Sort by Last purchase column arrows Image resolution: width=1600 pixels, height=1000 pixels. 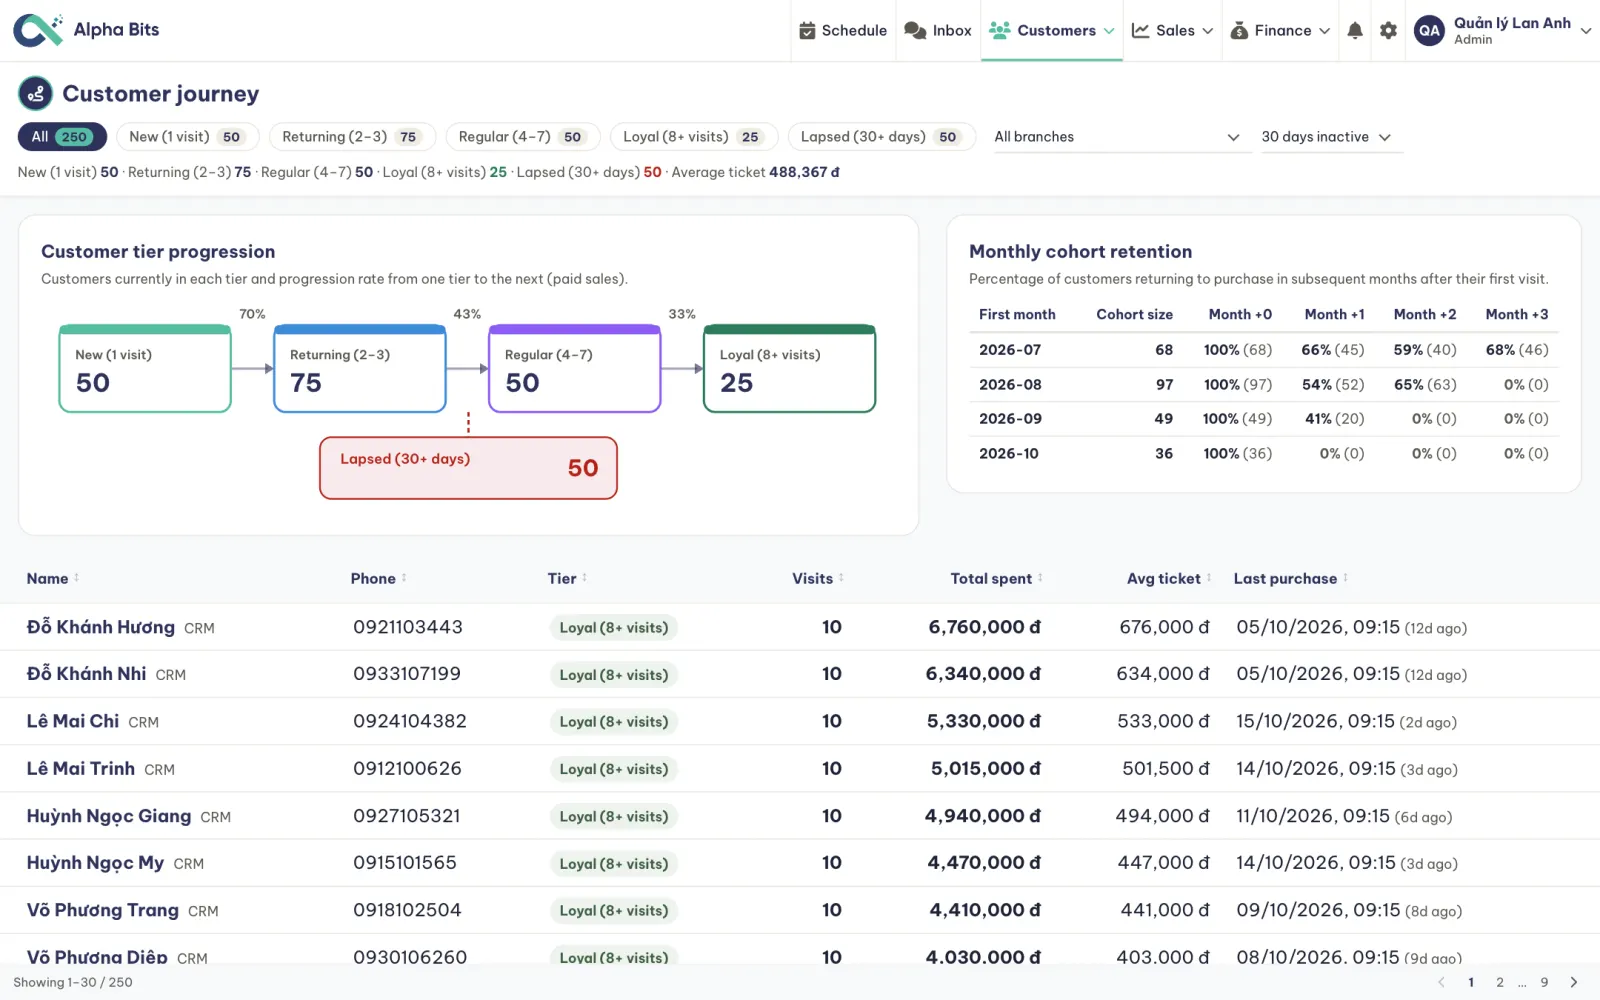click(1345, 578)
